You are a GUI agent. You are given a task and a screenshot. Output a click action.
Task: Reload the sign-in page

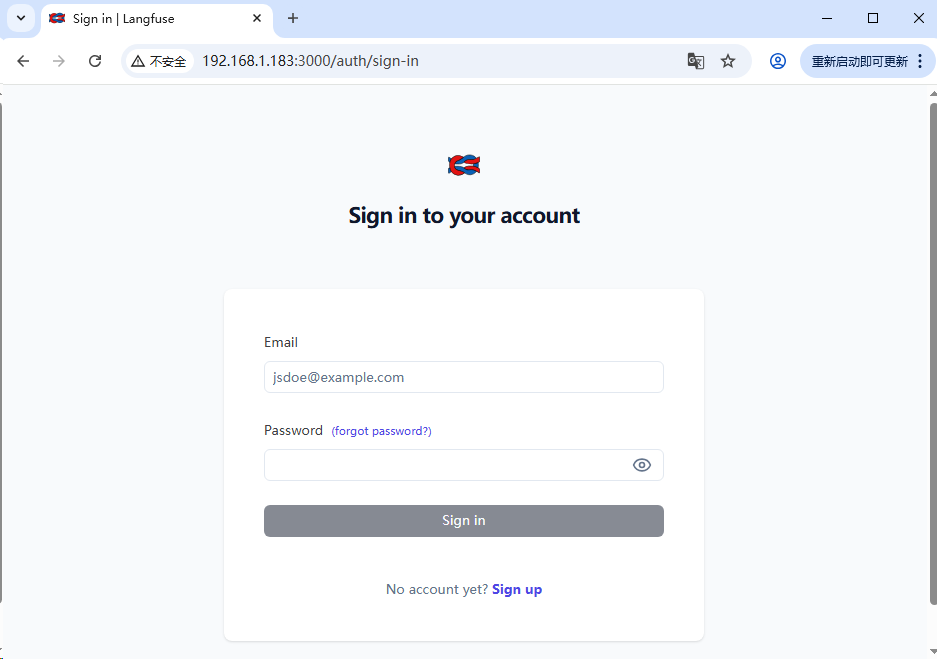[95, 61]
